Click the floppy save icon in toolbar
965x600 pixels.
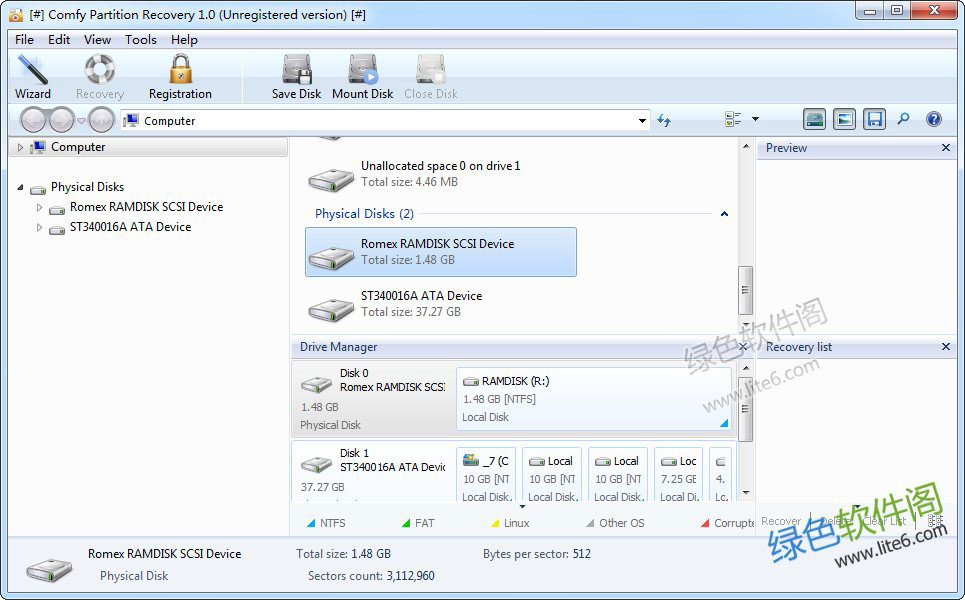874,119
